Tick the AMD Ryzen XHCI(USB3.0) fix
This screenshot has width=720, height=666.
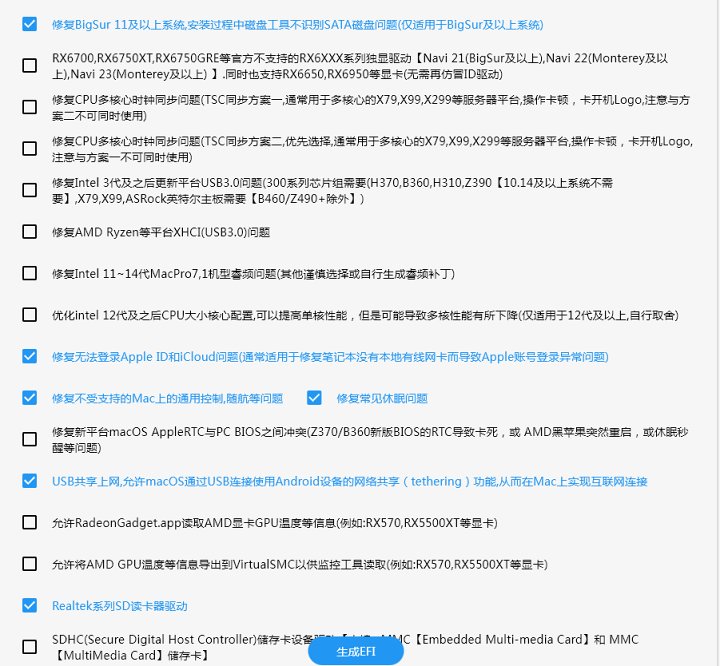[x=29, y=232]
